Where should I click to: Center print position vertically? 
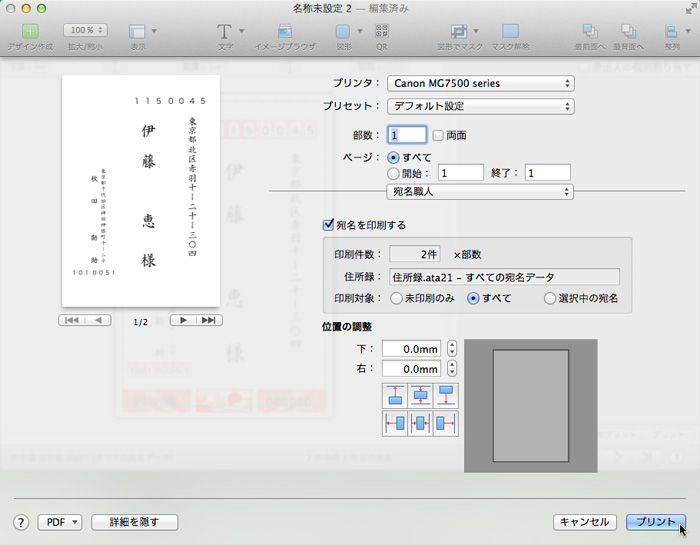click(x=420, y=395)
